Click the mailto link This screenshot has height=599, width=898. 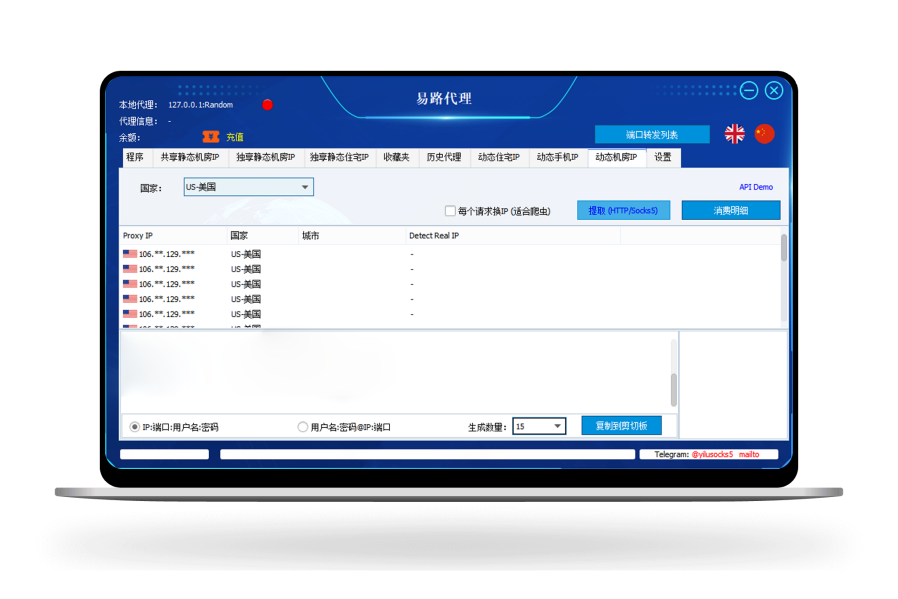click(x=749, y=454)
